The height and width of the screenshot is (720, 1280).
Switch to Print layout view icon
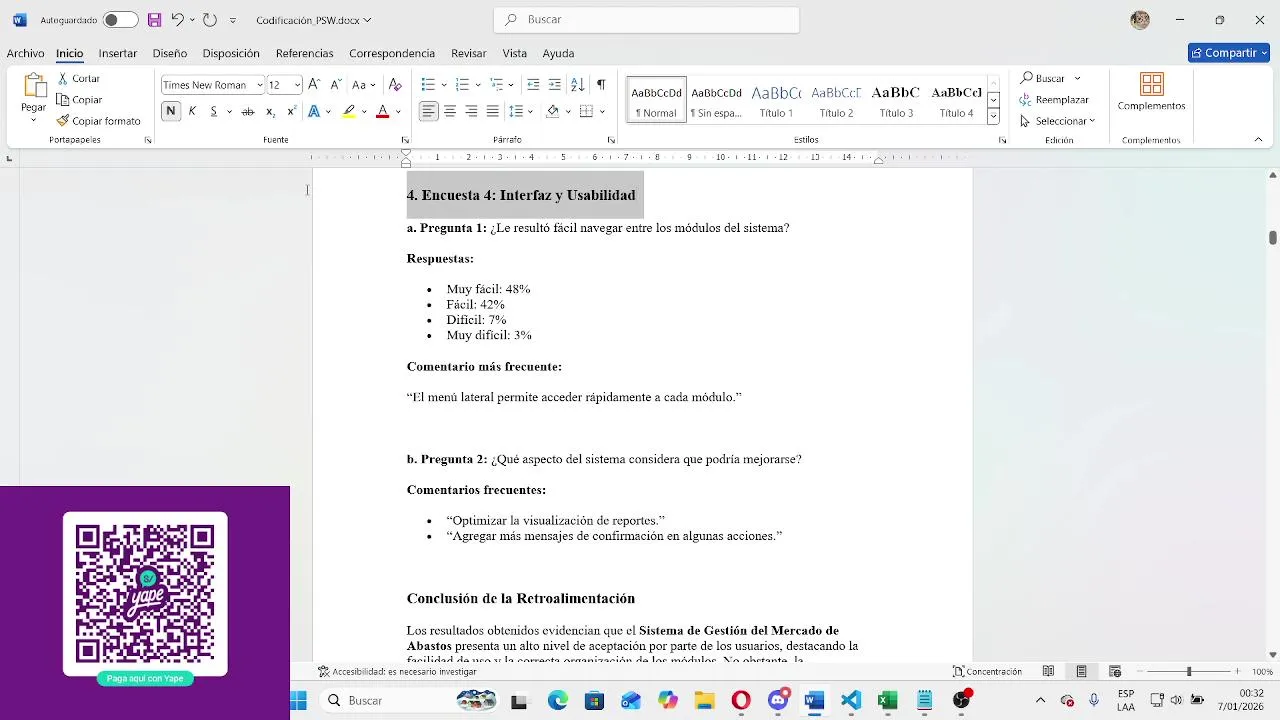[x=1081, y=672]
